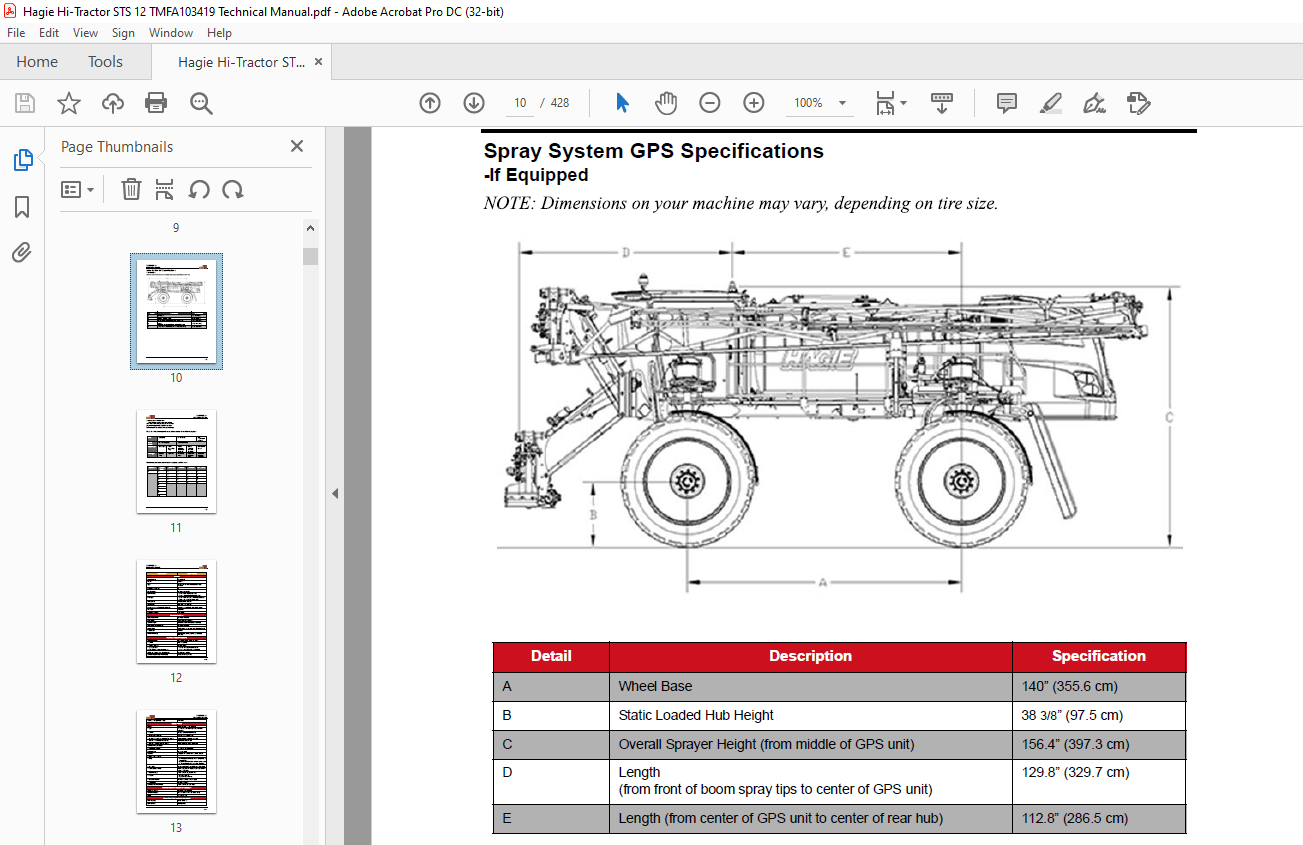
Task: Click the page number field
Action: click(520, 103)
